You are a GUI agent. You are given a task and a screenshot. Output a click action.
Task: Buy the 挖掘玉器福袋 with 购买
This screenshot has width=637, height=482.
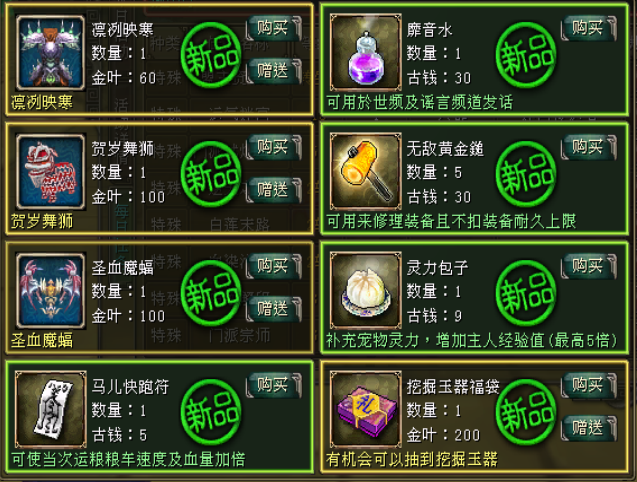pyautogui.click(x=589, y=384)
